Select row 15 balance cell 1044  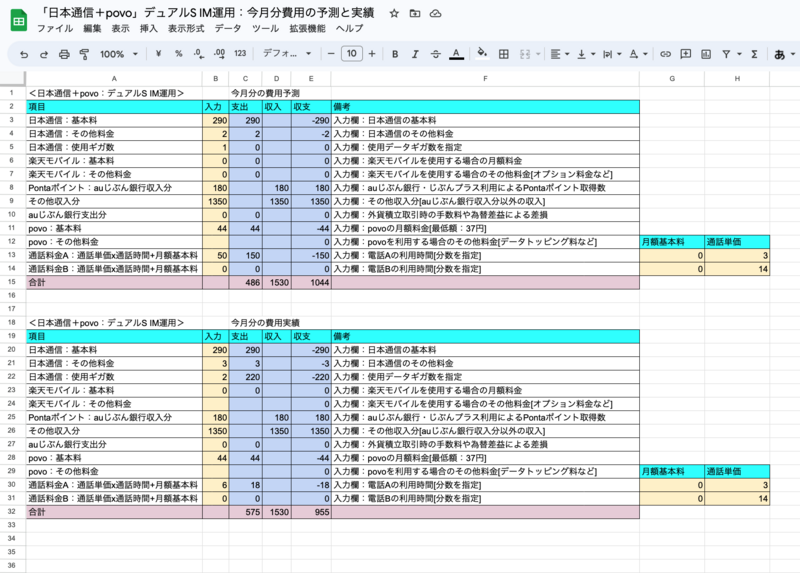[x=311, y=282]
